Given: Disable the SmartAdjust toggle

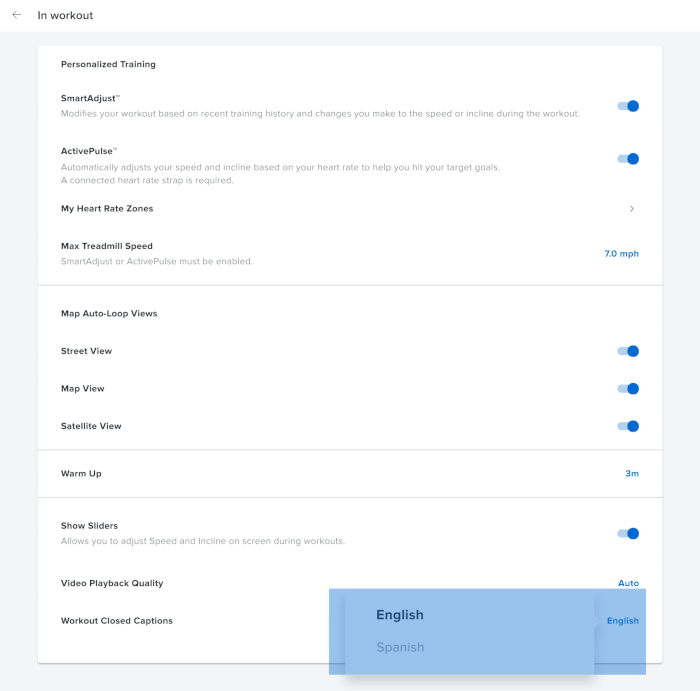Looking at the screenshot, I should pyautogui.click(x=628, y=106).
